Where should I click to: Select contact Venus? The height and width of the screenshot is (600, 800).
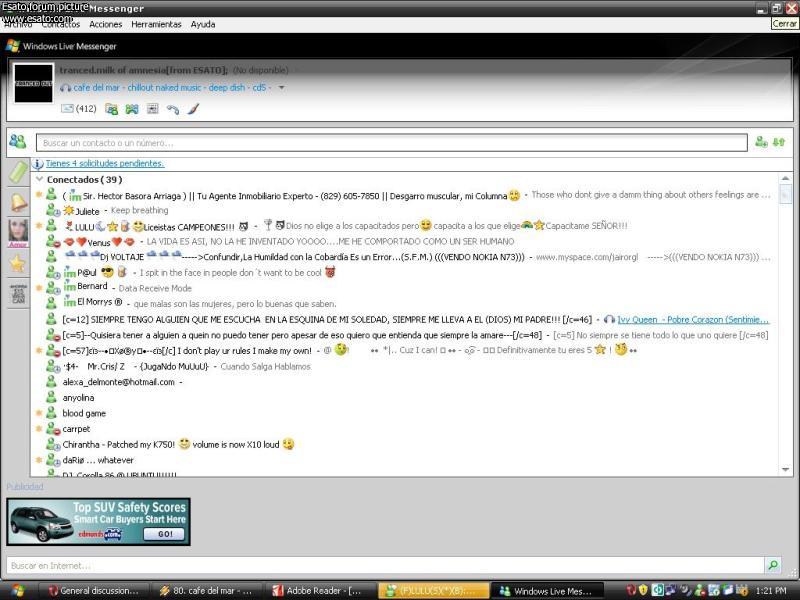pos(403,241)
